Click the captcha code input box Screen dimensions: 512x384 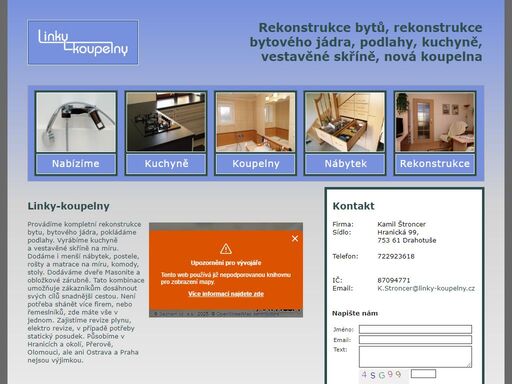click(x=423, y=374)
